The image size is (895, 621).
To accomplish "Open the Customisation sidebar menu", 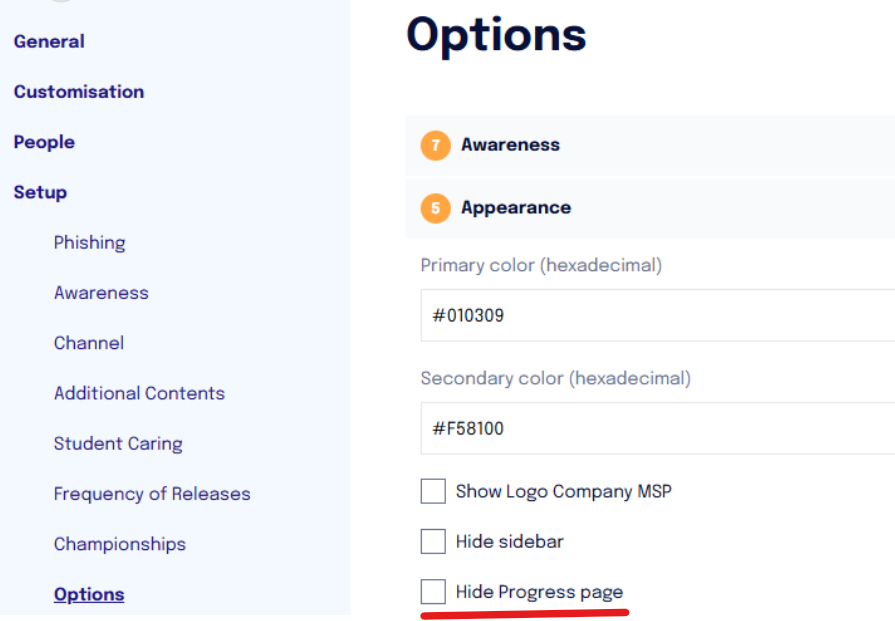I will pos(79,92).
